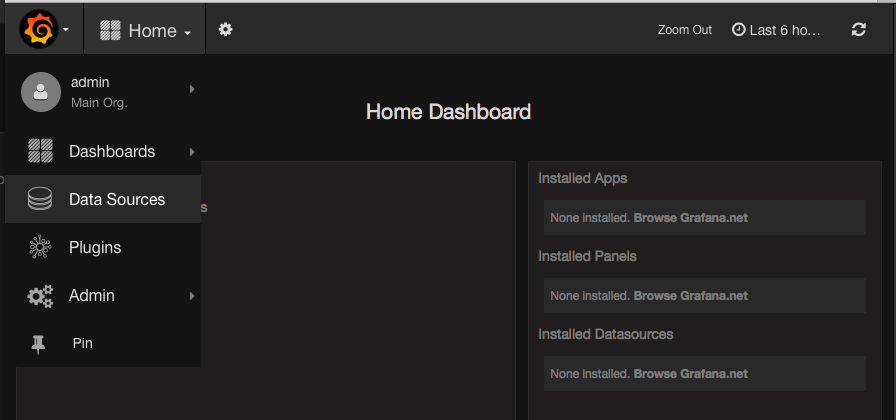The width and height of the screenshot is (896, 420).
Task: Click the Plugins icon in side menu
Action: [40, 248]
